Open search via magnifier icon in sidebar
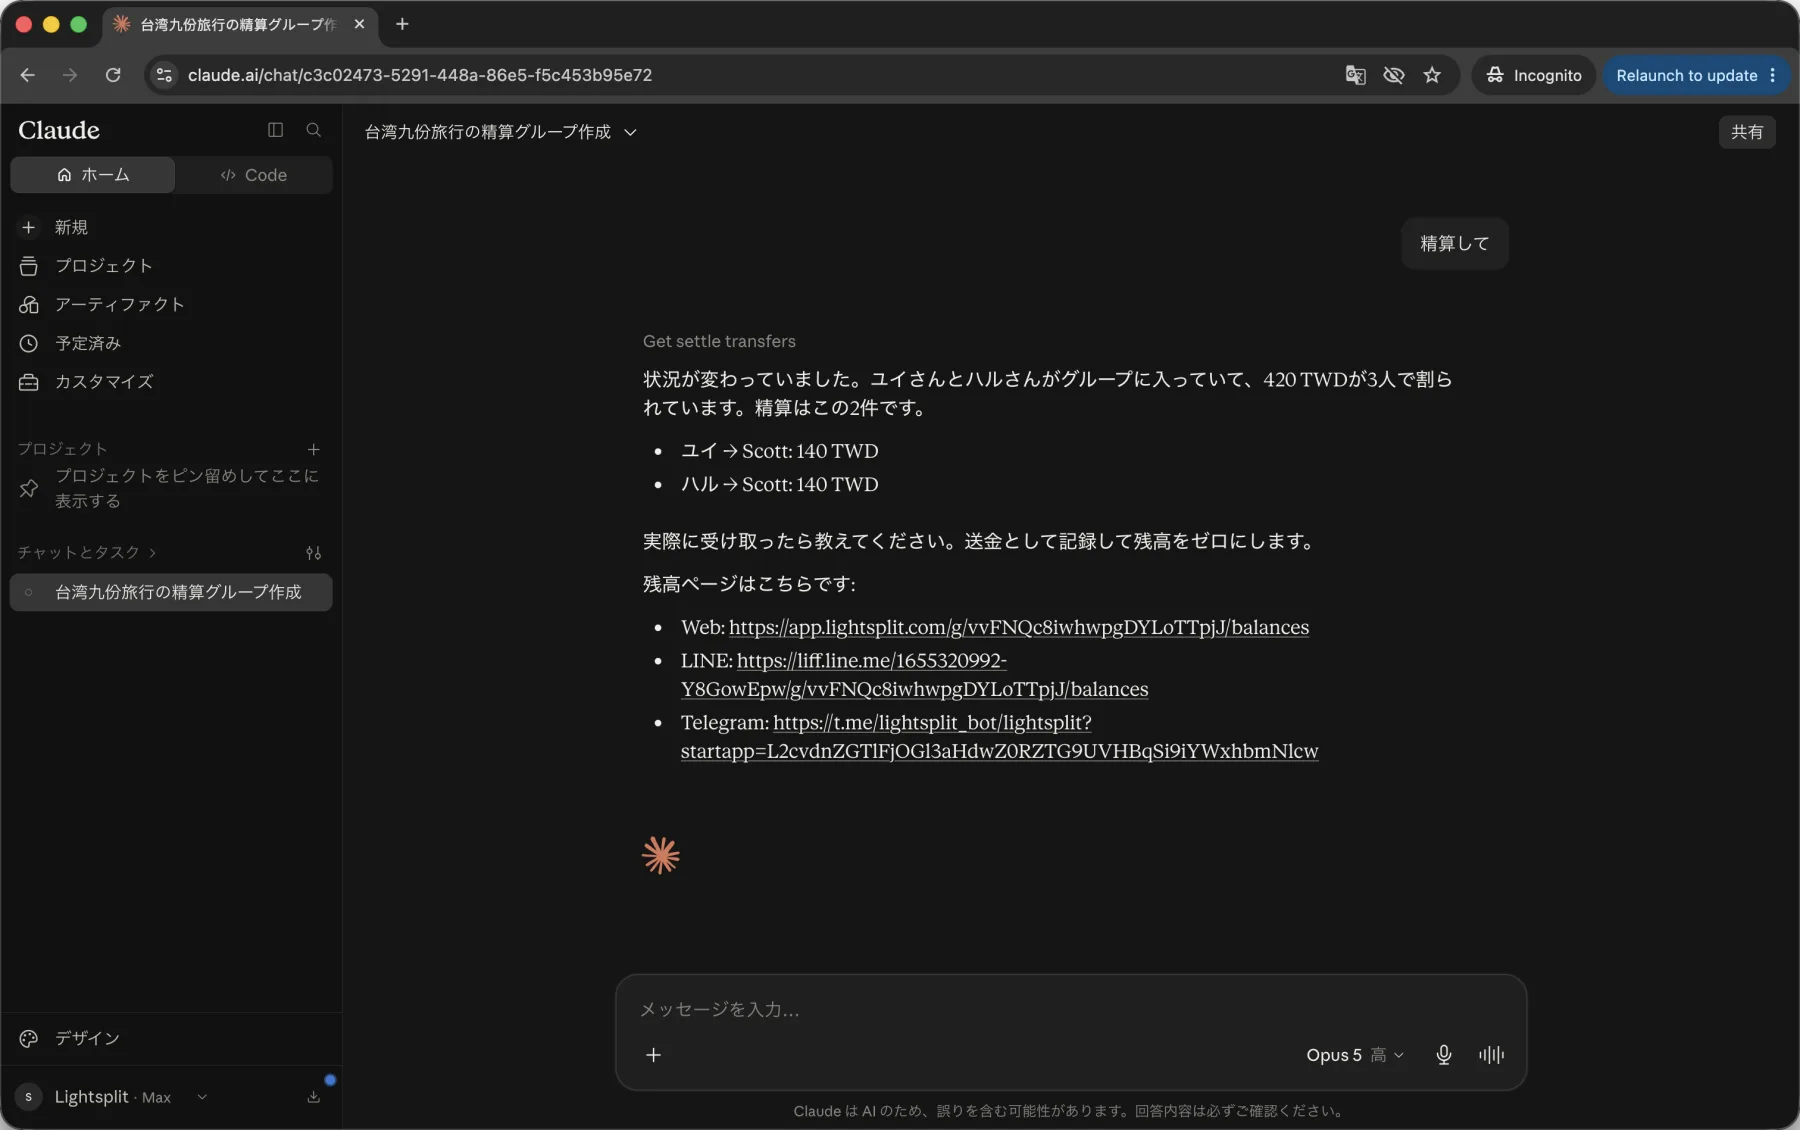Screen dimensions: 1800x1130 (313, 130)
